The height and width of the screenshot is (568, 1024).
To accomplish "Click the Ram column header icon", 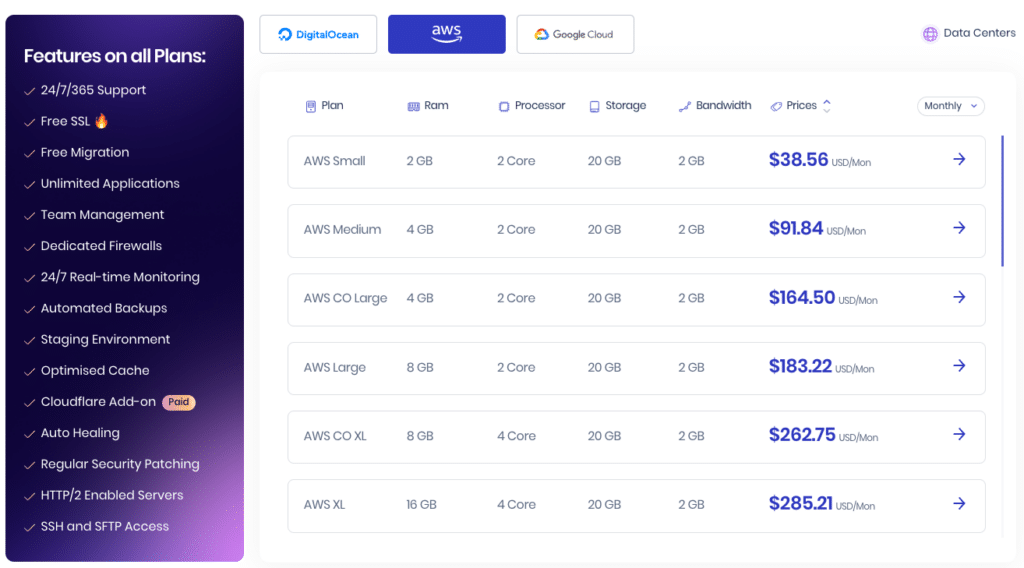I will pos(413,106).
